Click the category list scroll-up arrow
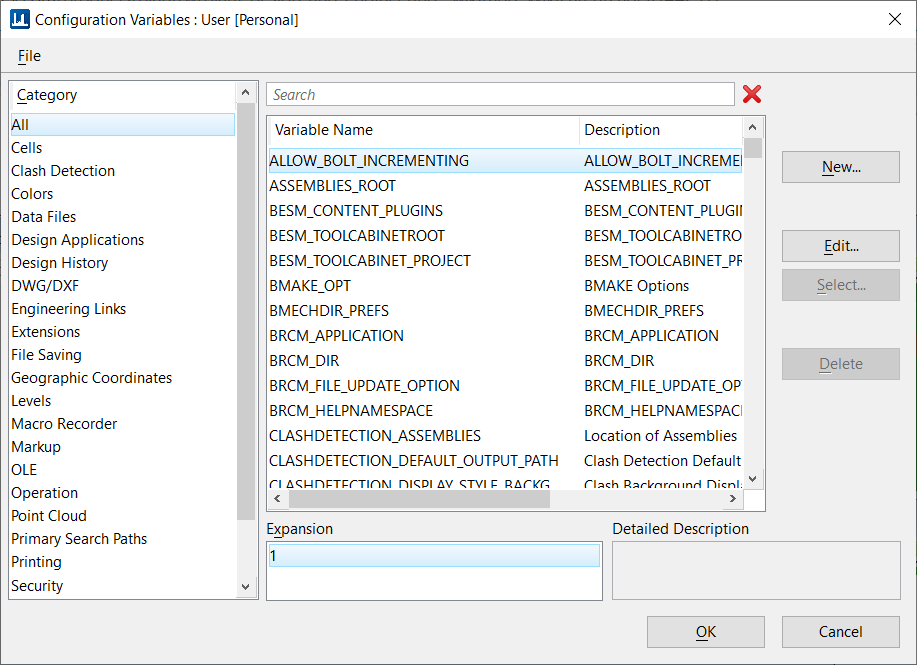Viewport: 917px width, 665px height. click(x=245, y=91)
